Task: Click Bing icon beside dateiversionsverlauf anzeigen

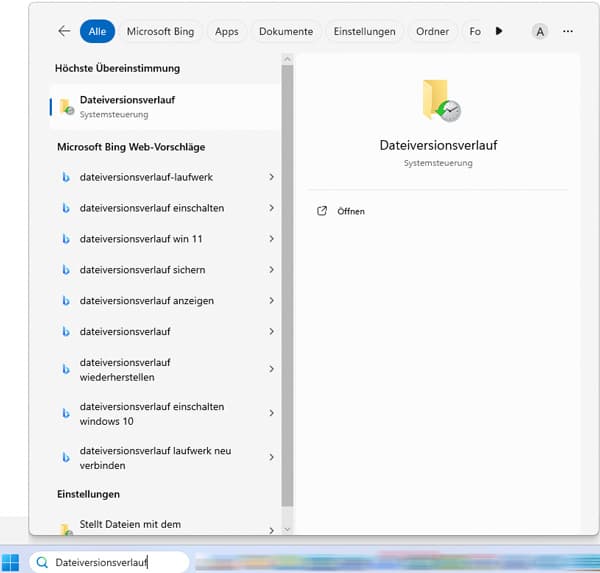Action: point(66,301)
